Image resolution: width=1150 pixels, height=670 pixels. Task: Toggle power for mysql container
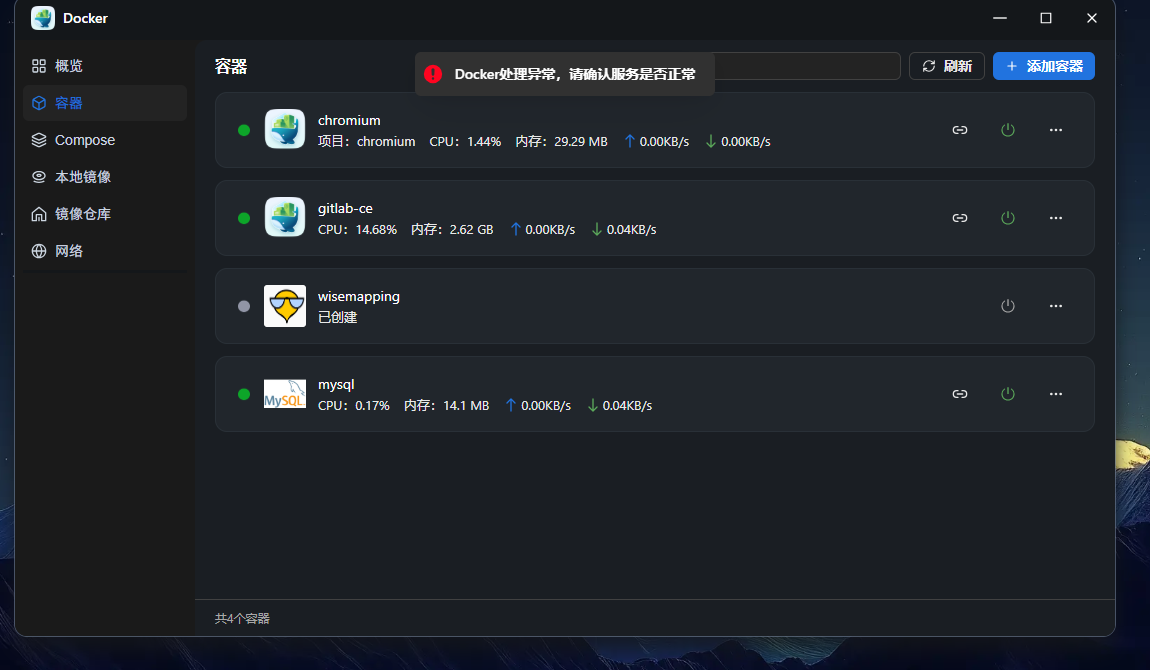1008,394
